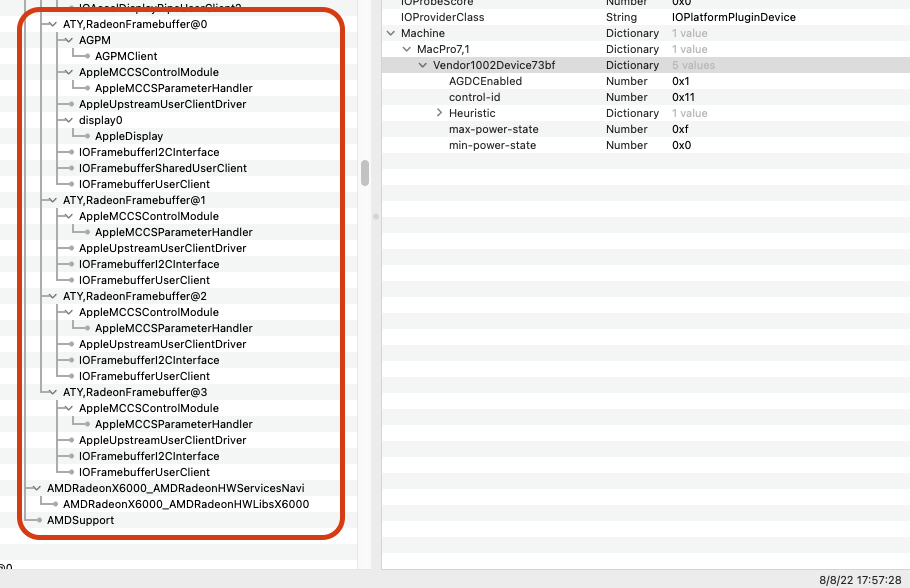The height and width of the screenshot is (588, 910).
Task: Select the AGDCEnabled property row
Action: pyautogui.click(x=645, y=81)
